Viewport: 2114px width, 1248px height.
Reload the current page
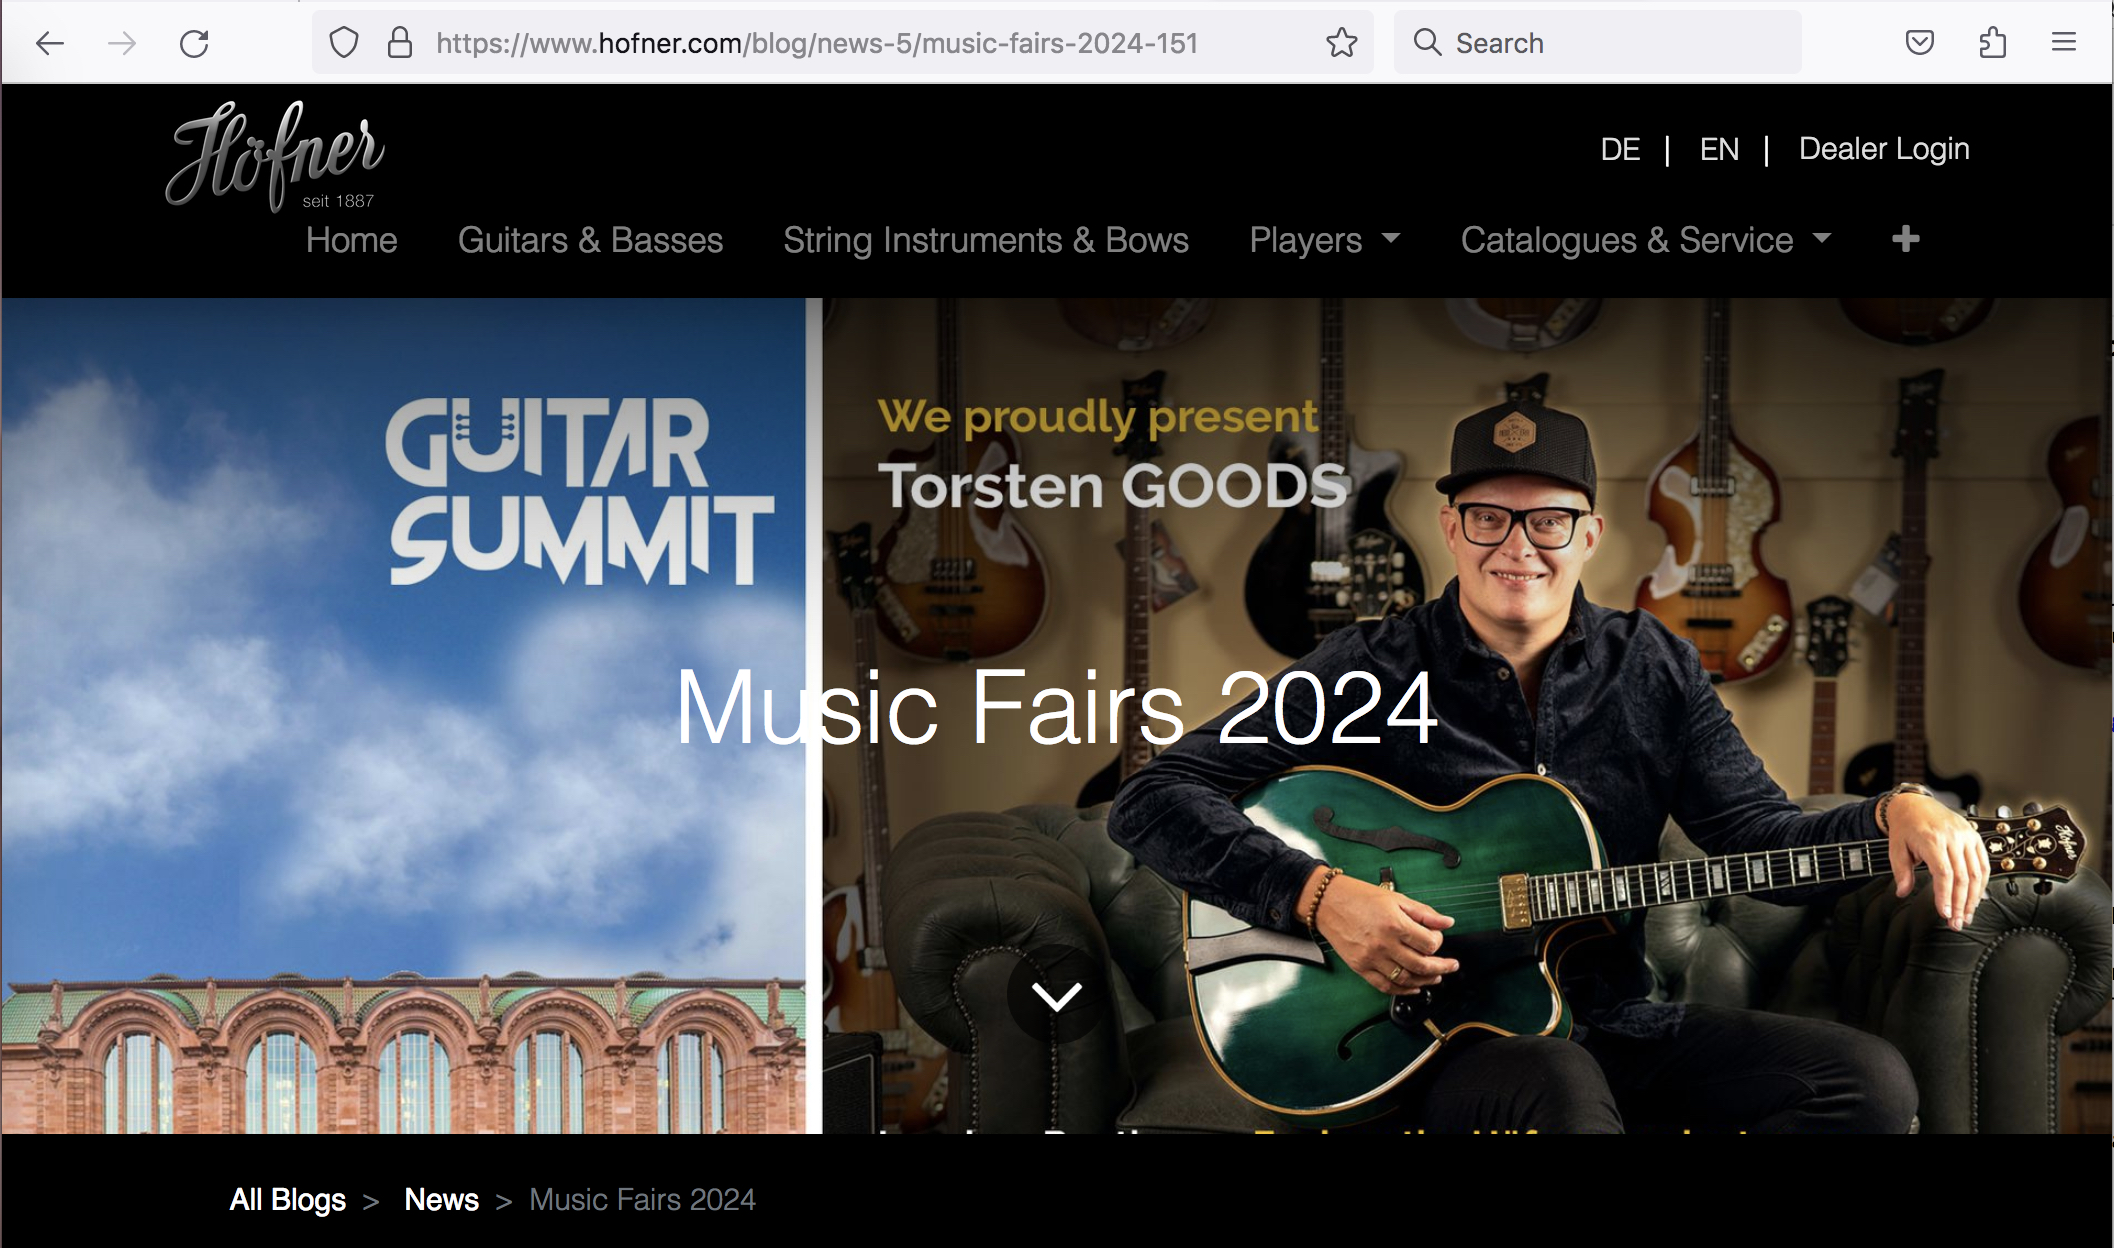[x=194, y=43]
